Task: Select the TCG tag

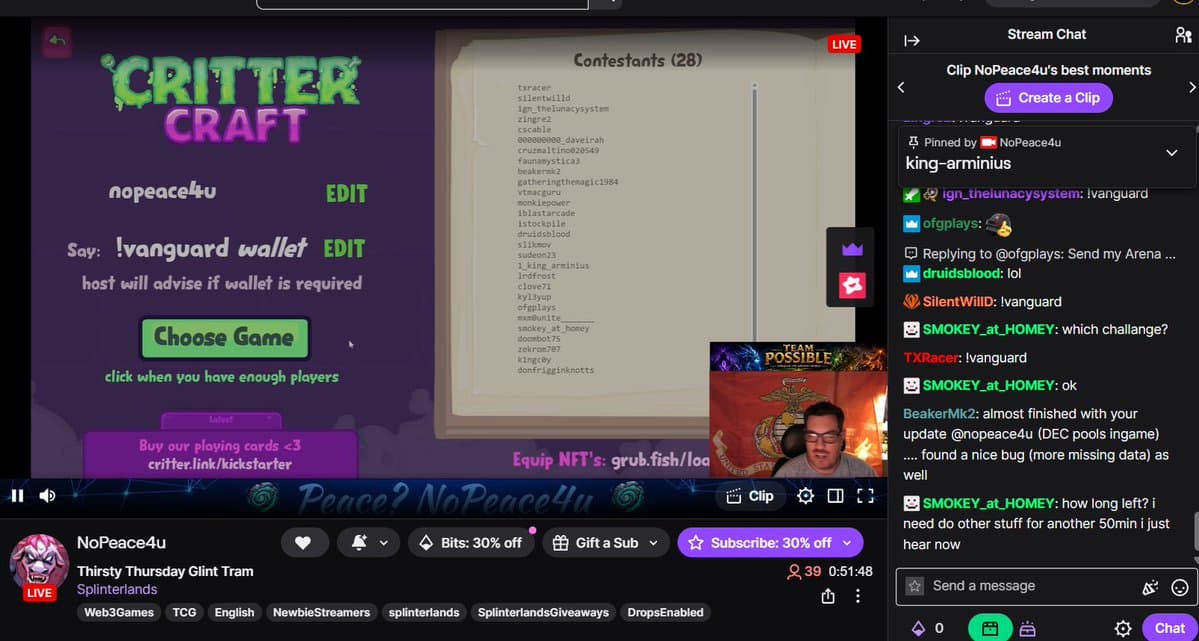Action: [x=184, y=612]
